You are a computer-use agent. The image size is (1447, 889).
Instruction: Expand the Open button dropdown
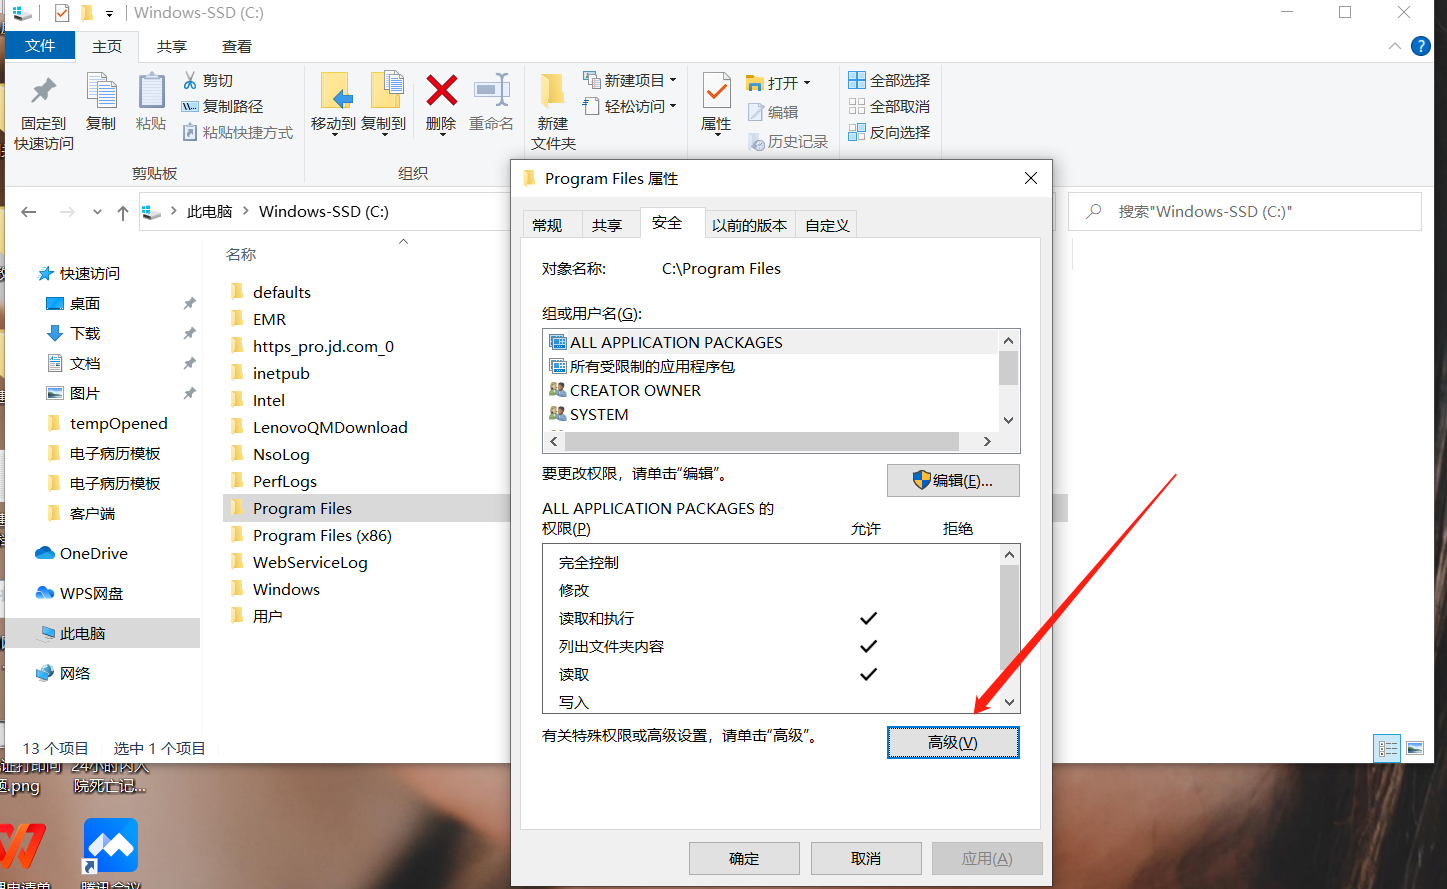(x=807, y=83)
